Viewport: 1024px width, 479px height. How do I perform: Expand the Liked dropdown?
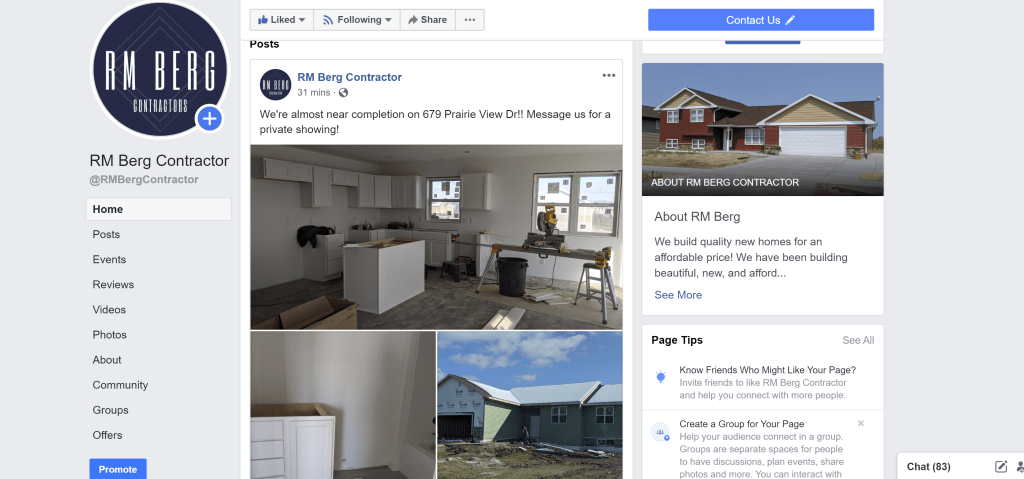coord(281,20)
